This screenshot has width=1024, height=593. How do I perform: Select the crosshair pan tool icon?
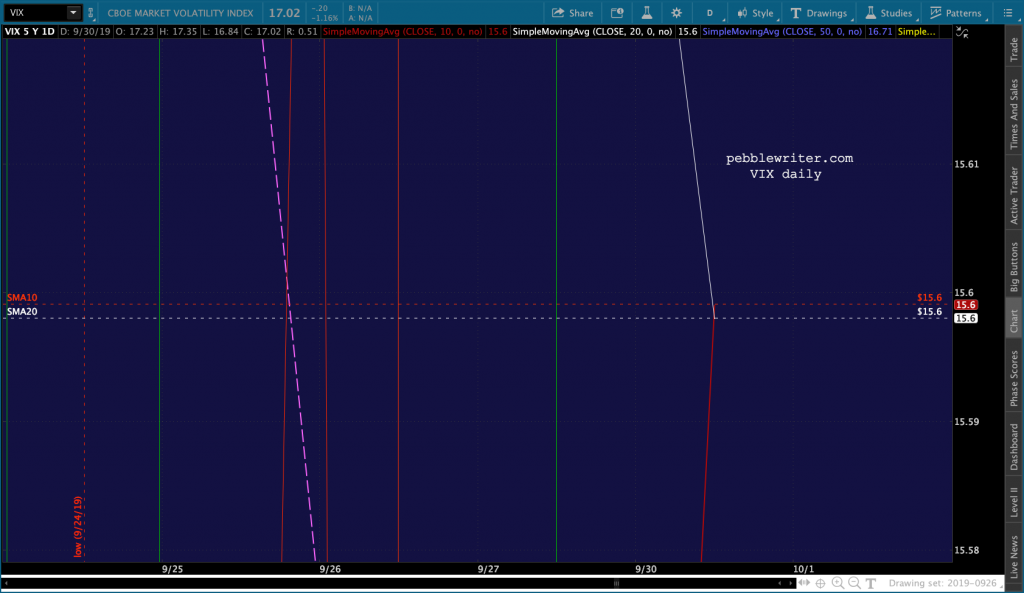820,583
